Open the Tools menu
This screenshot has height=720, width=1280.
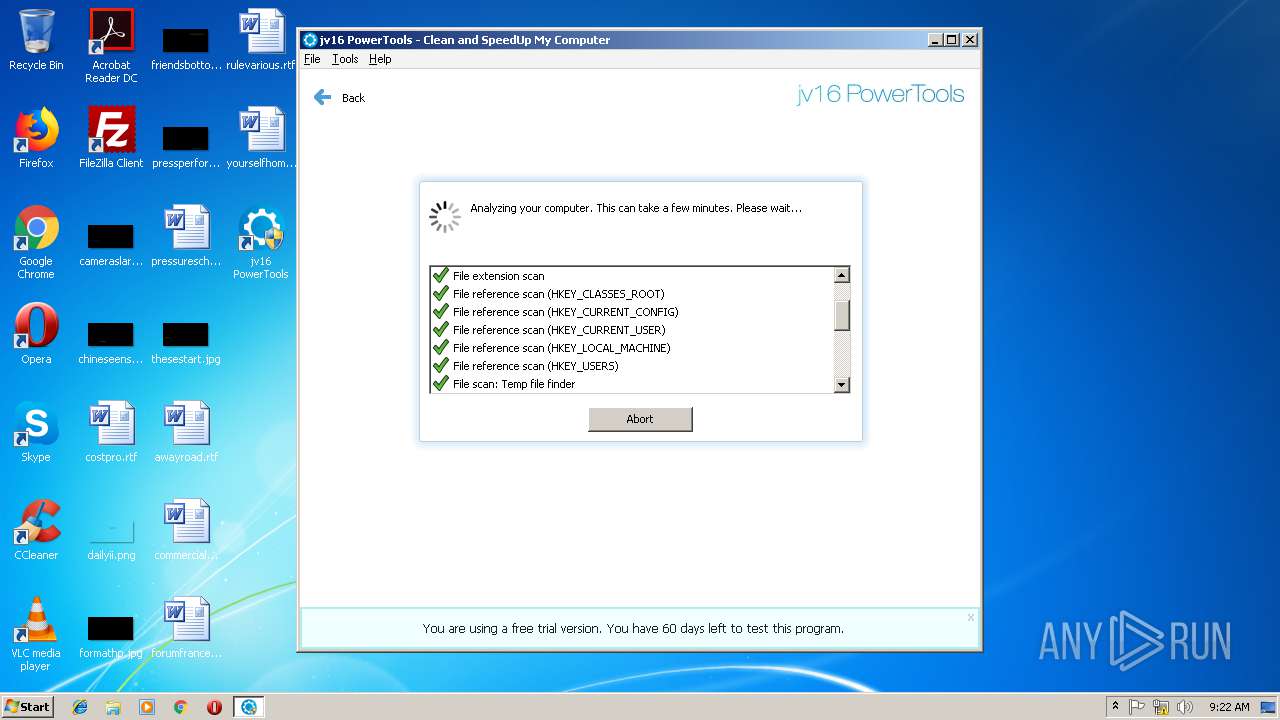pyautogui.click(x=345, y=59)
